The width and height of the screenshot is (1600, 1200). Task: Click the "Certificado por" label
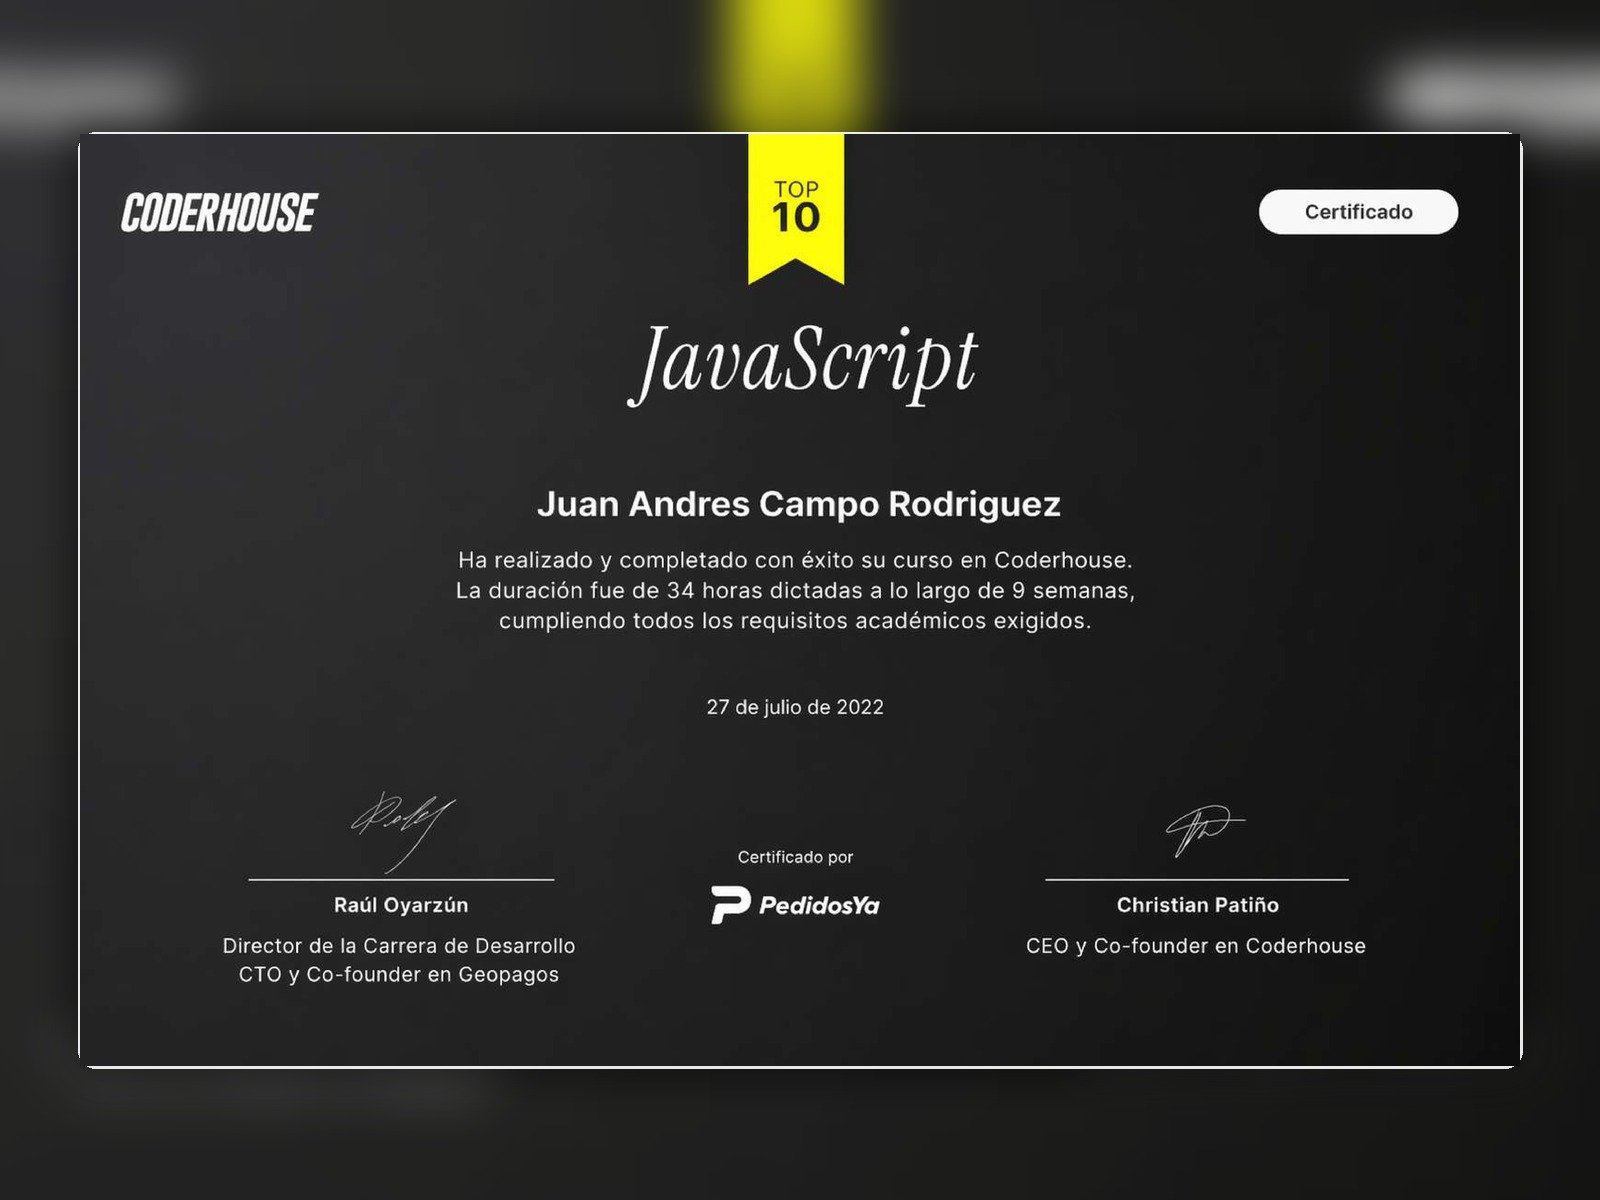[x=795, y=857]
